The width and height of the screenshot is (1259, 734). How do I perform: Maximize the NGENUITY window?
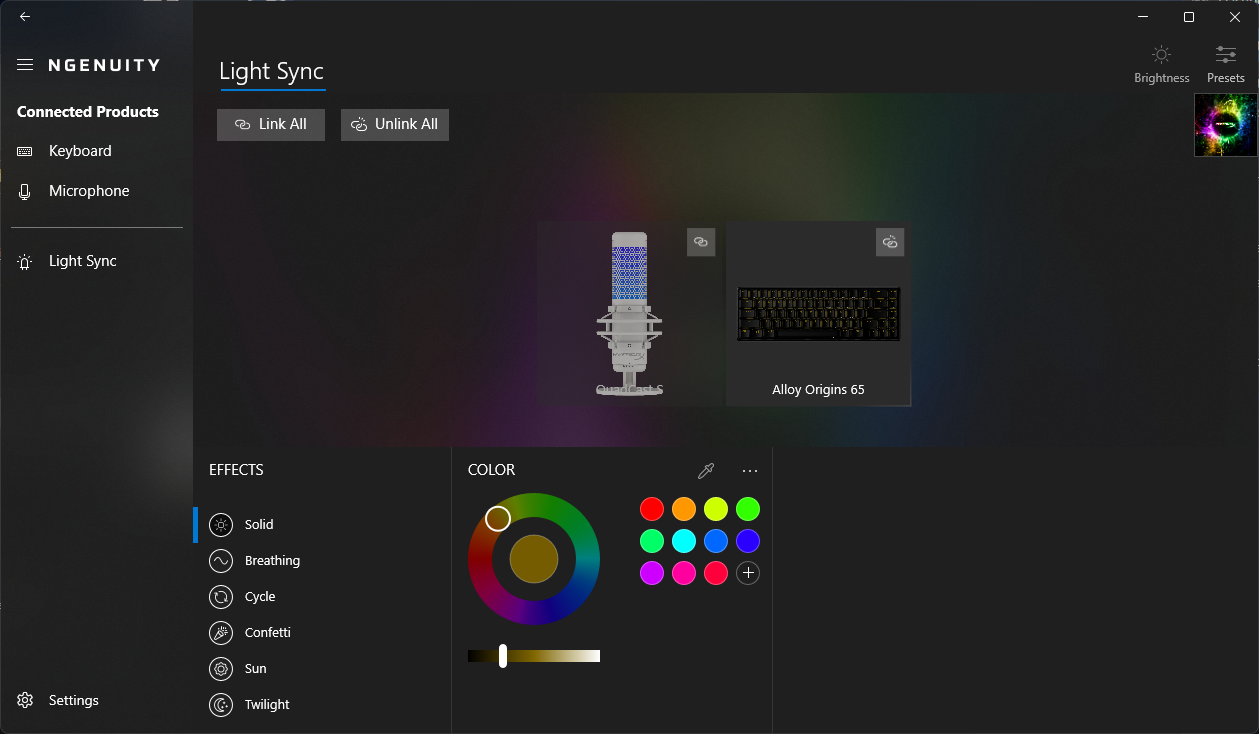point(1189,17)
